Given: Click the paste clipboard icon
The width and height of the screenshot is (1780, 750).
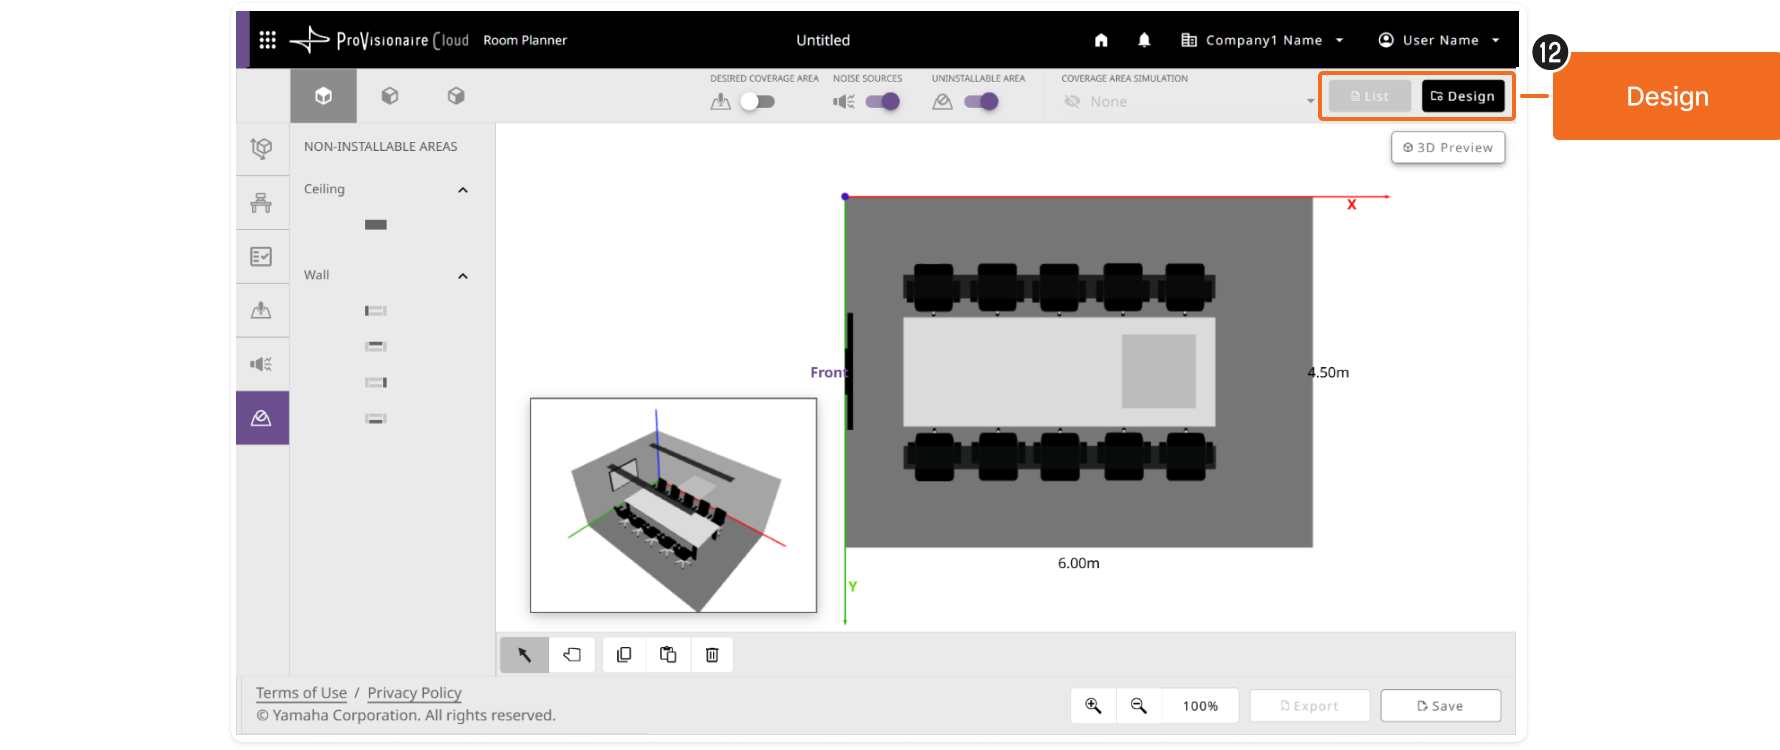Looking at the screenshot, I should (668, 655).
